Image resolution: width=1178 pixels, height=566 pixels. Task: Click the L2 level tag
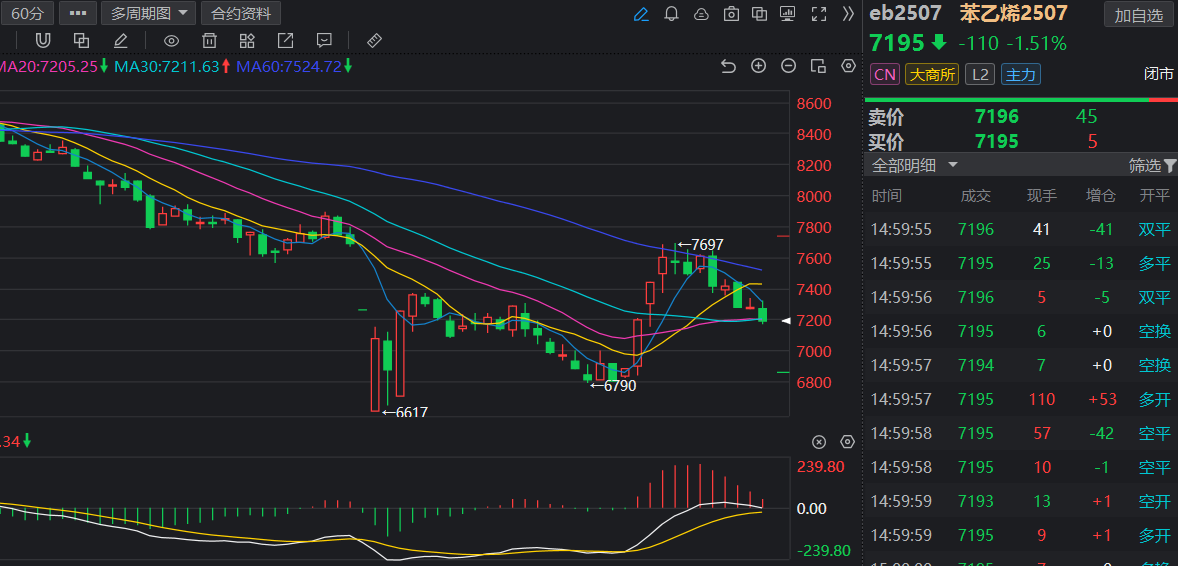tap(980, 74)
